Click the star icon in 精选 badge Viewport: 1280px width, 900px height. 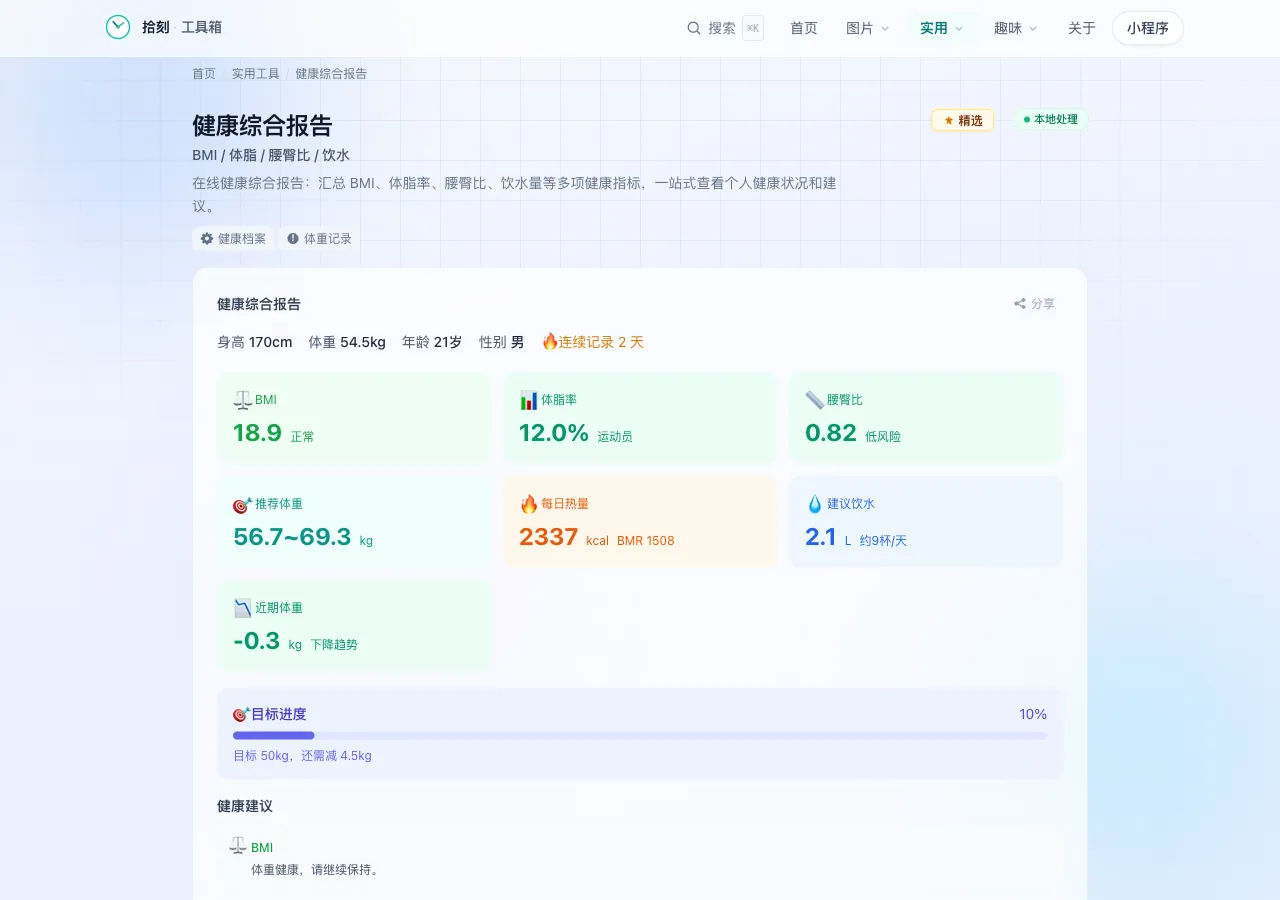tap(949, 120)
